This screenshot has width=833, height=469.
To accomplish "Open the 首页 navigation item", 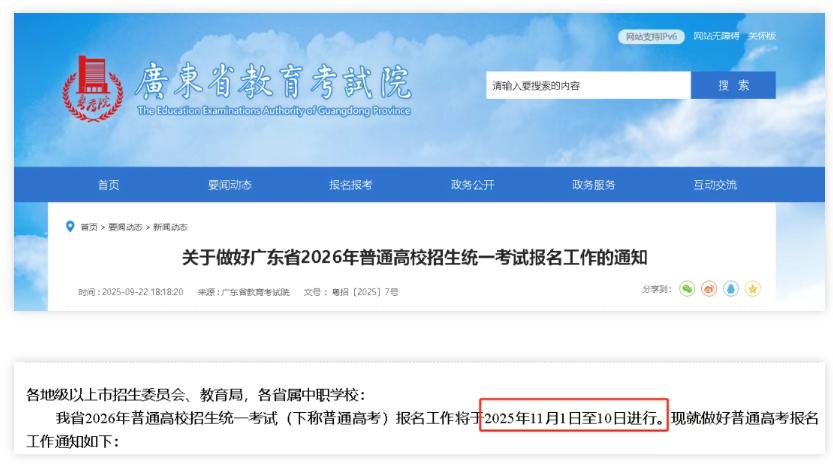I will coord(108,185).
